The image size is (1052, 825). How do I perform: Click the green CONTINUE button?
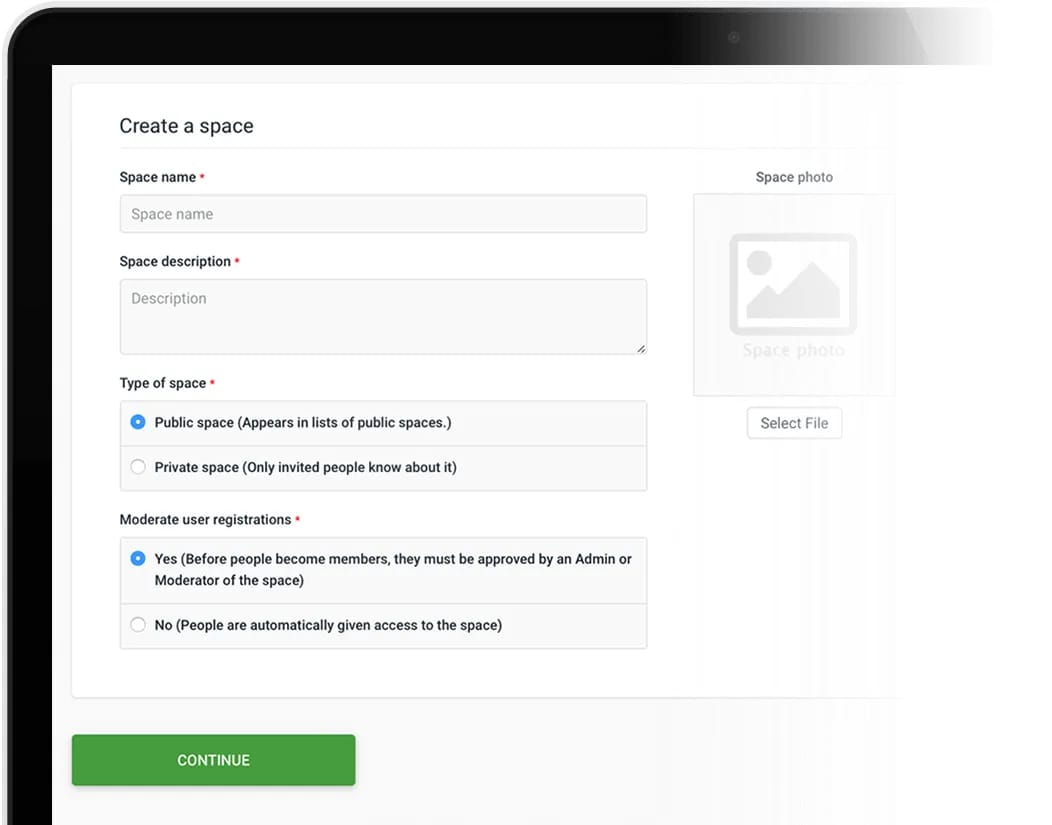click(x=213, y=760)
